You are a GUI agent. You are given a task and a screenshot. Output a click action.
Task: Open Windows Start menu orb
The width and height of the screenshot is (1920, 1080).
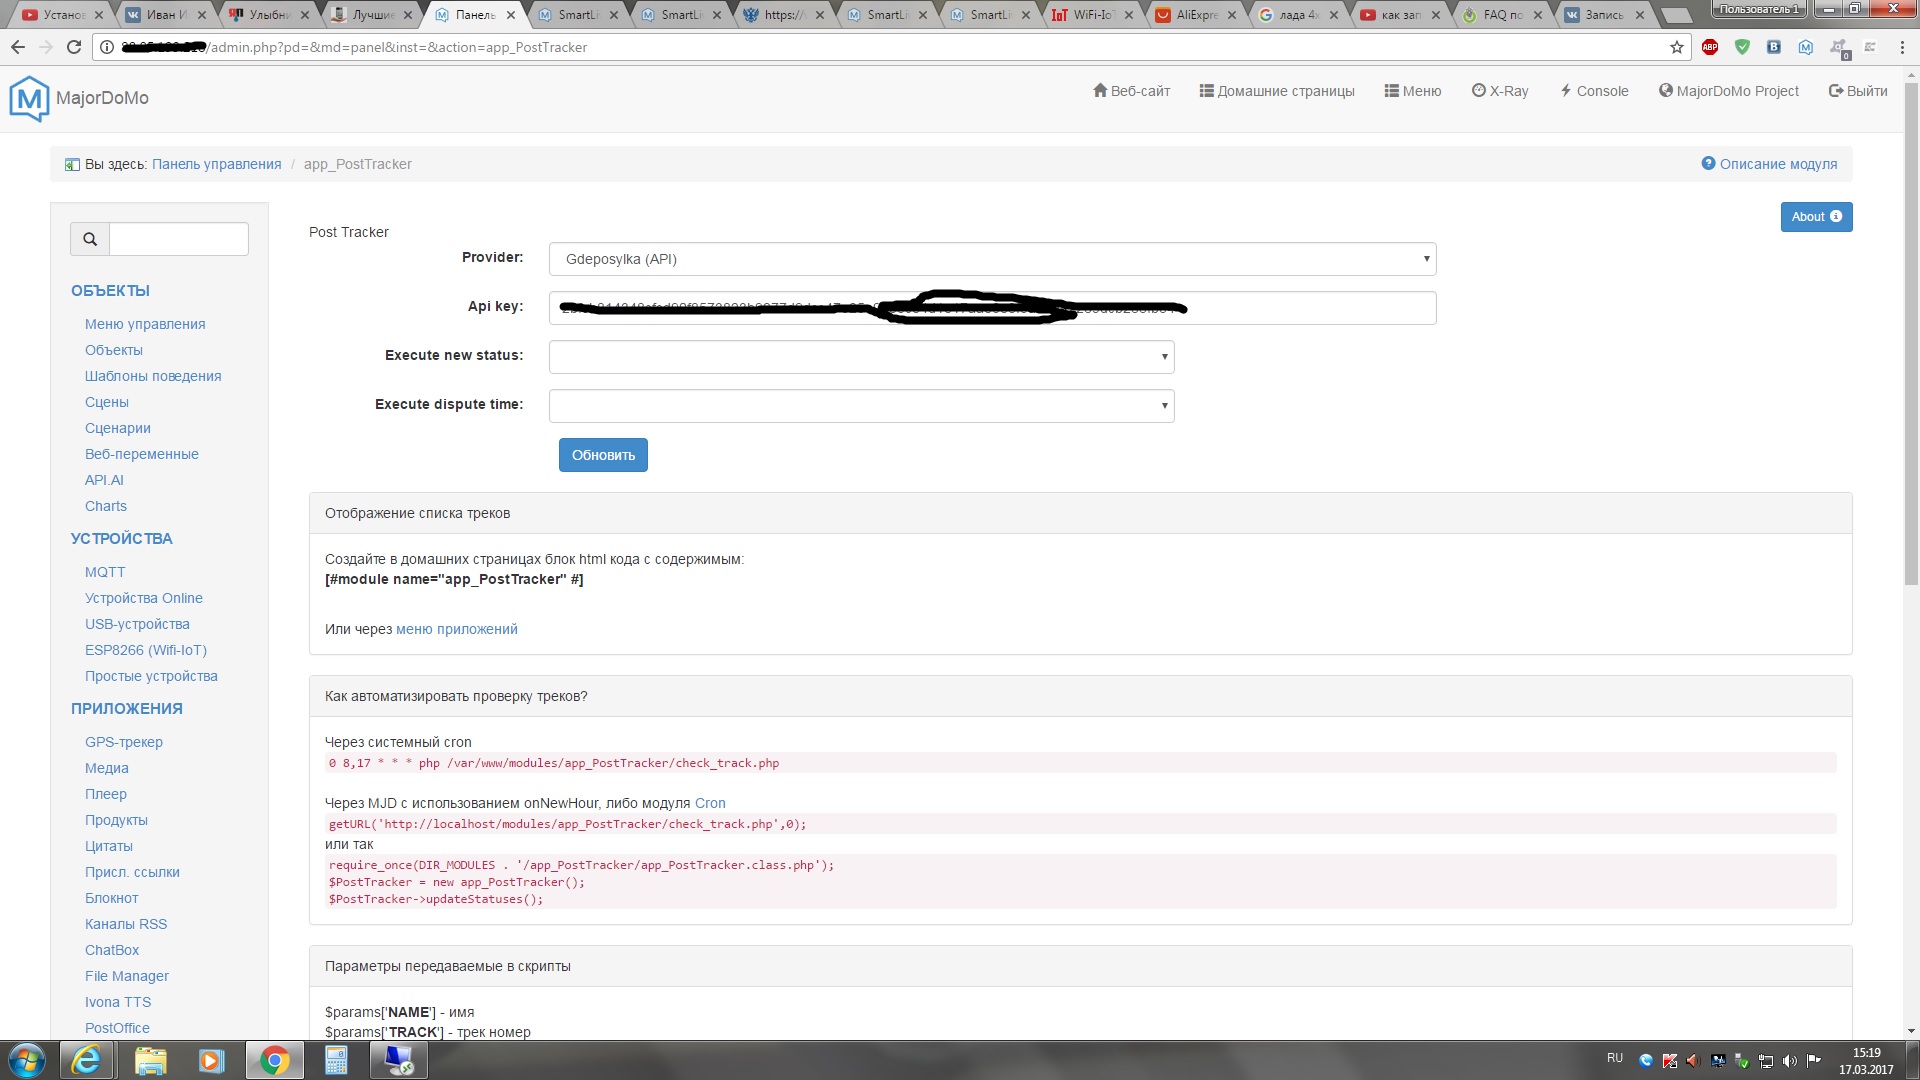coord(27,1060)
